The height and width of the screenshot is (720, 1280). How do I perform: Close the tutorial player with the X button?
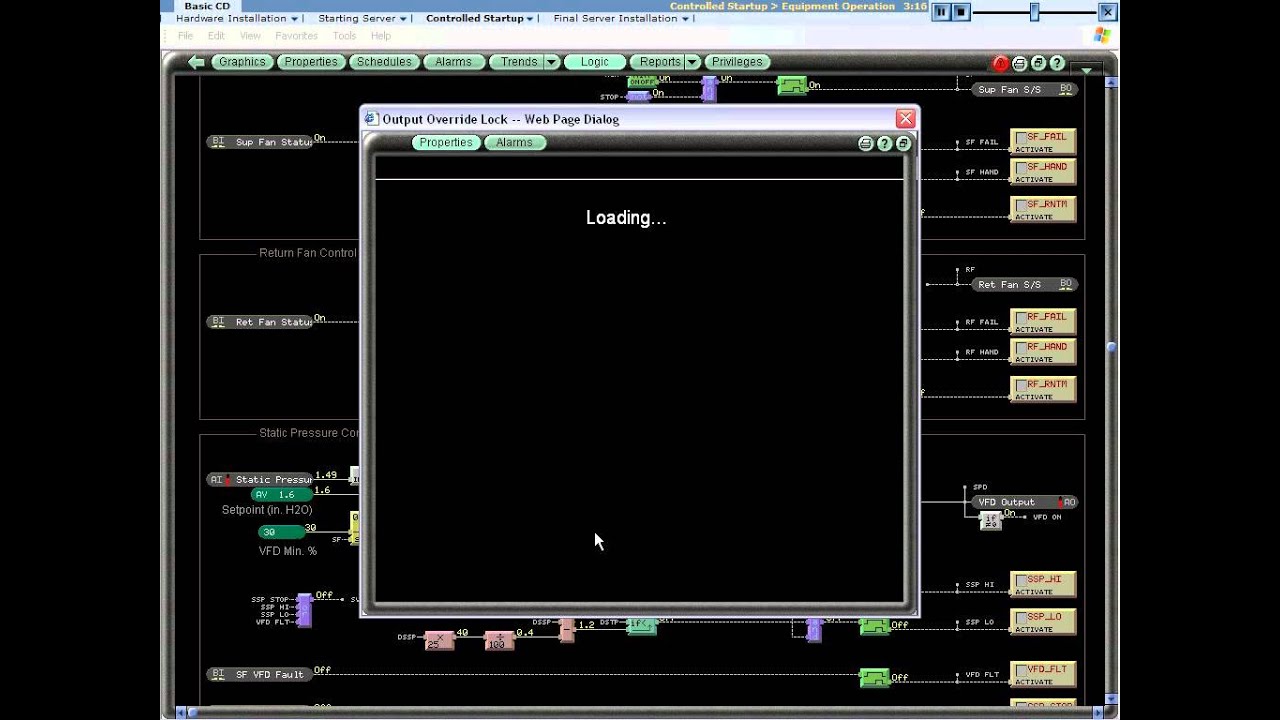coord(1107,12)
